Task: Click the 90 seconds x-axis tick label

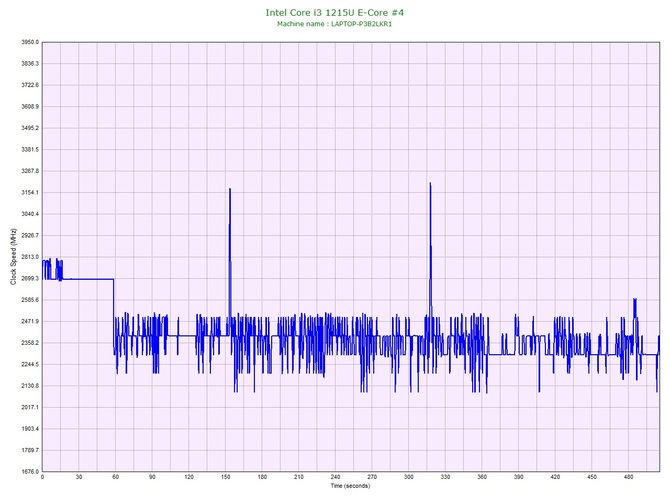Action: (x=152, y=477)
